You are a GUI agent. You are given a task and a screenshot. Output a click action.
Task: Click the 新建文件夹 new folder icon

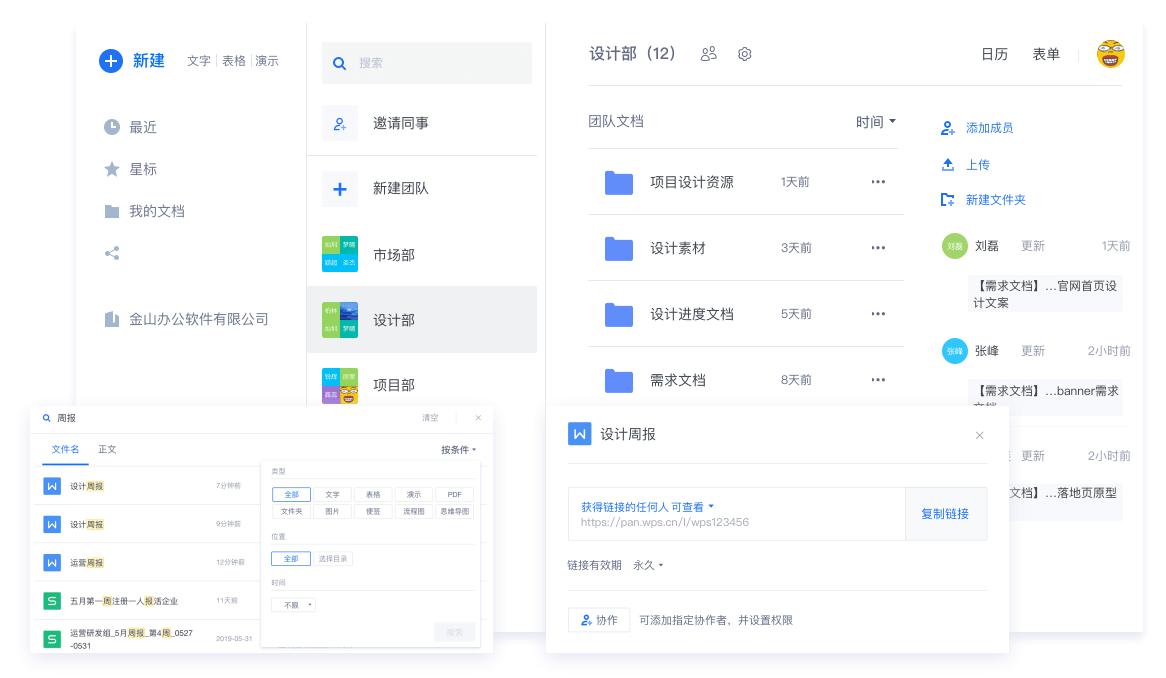click(x=948, y=200)
